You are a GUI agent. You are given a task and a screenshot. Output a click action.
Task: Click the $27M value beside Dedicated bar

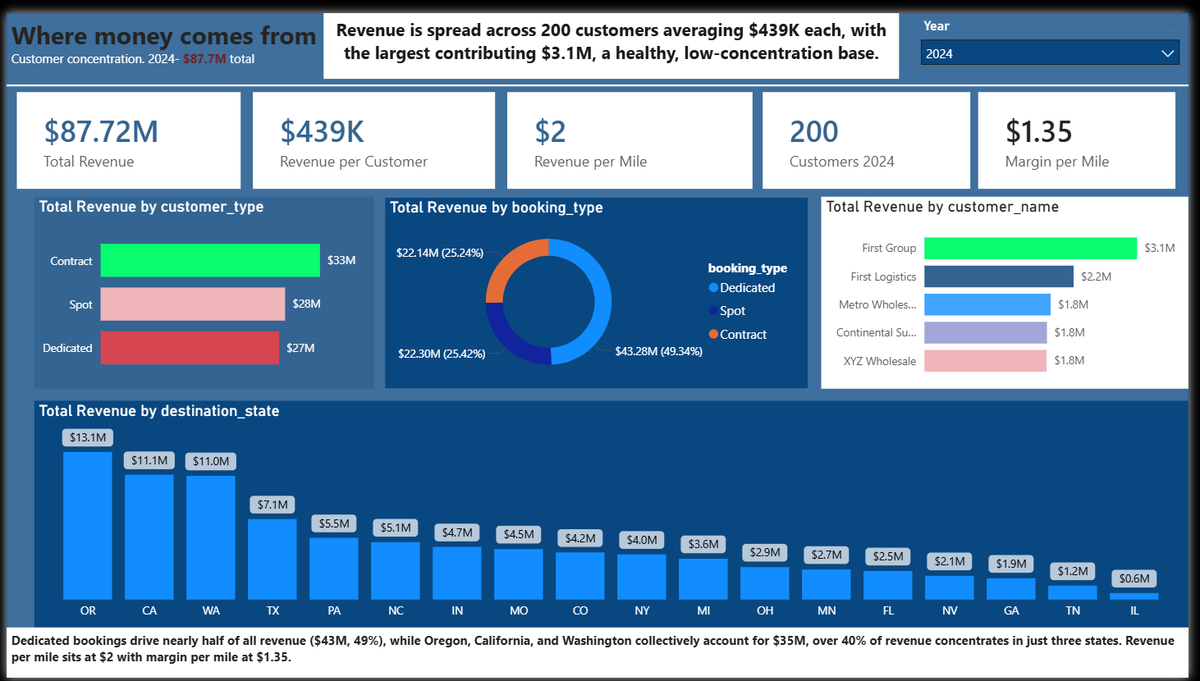point(300,348)
